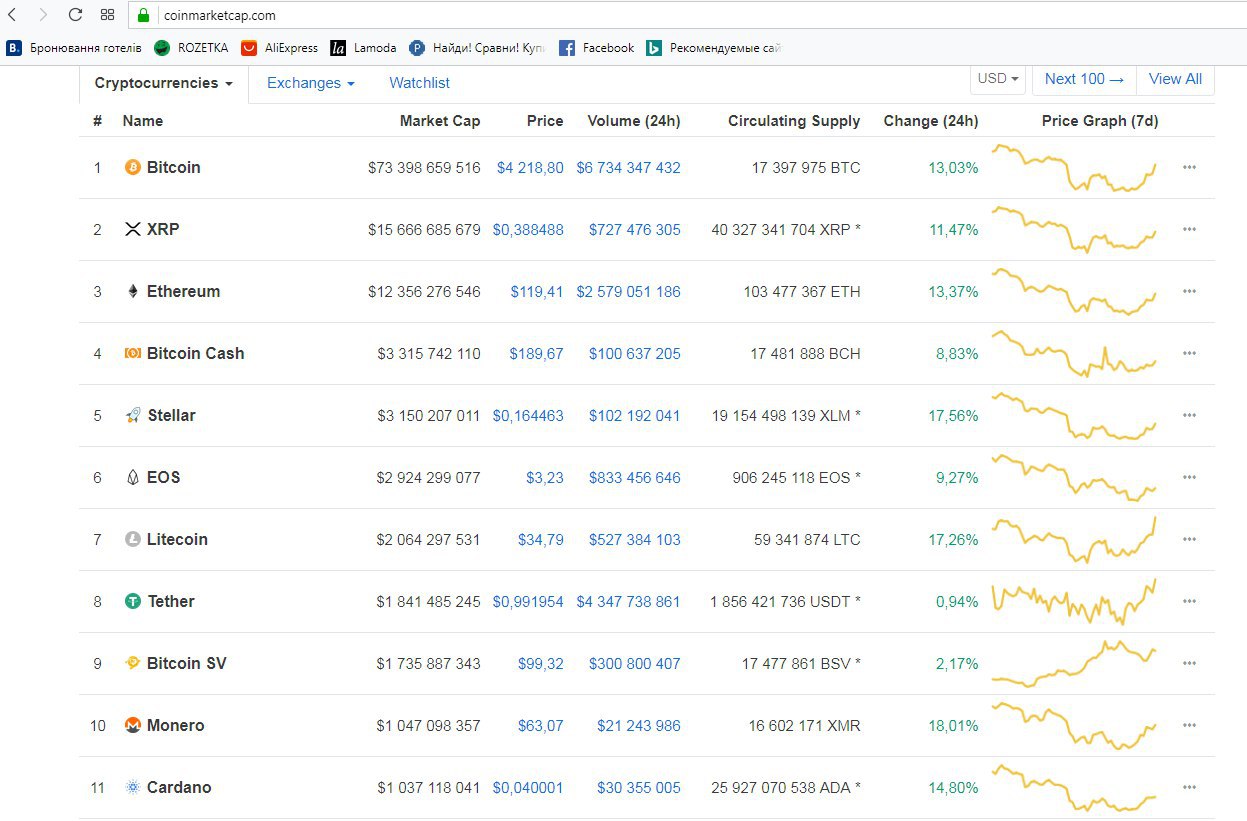Open the Cardano row options menu
Viewport: 1247px width, 821px height.
coord(1189,787)
